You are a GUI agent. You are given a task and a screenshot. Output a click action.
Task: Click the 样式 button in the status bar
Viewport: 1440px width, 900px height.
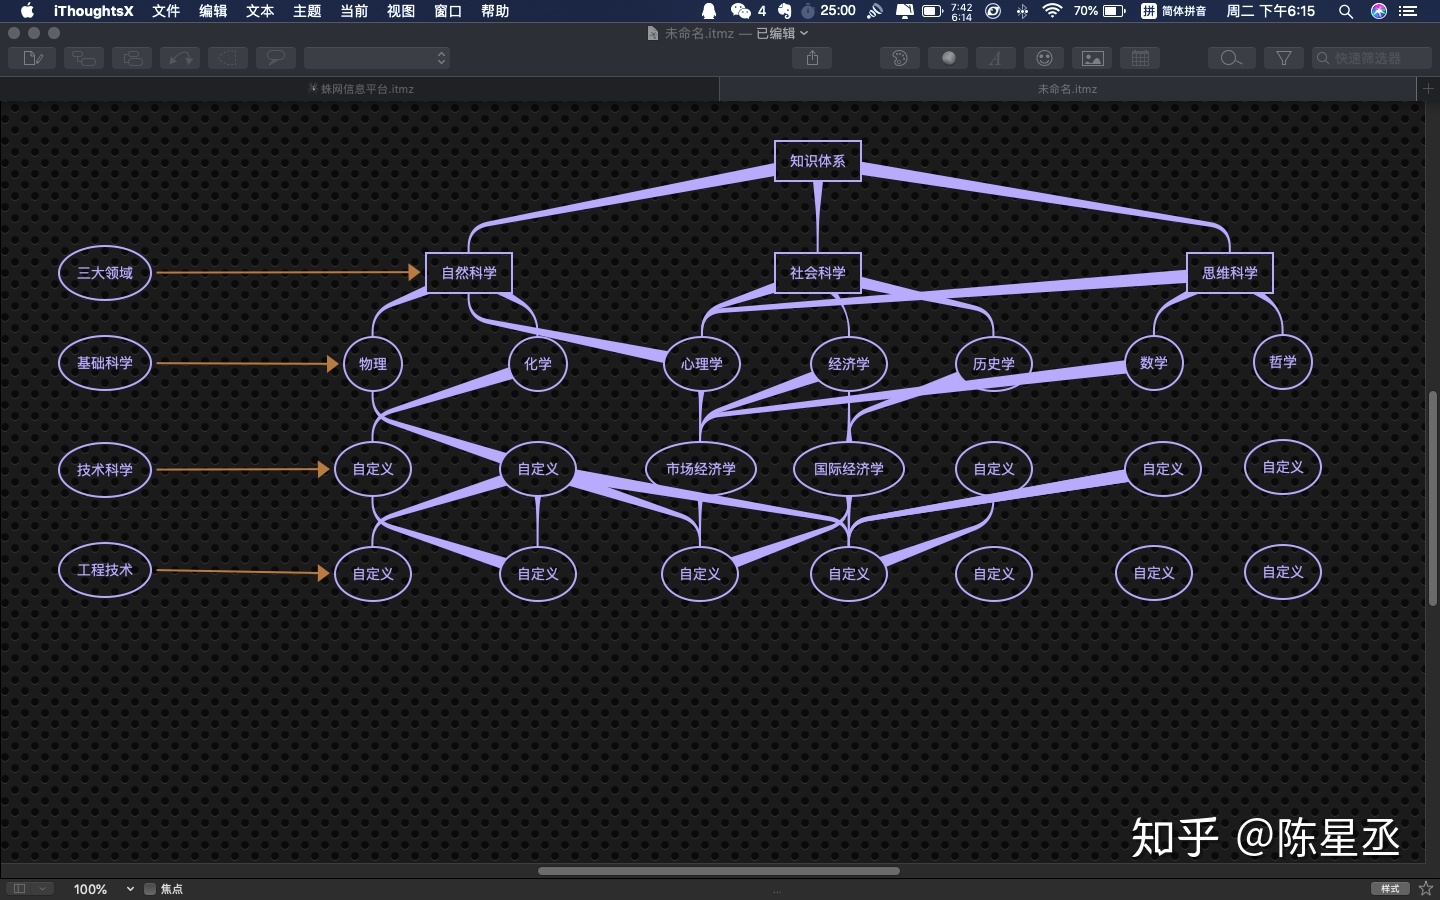1390,888
